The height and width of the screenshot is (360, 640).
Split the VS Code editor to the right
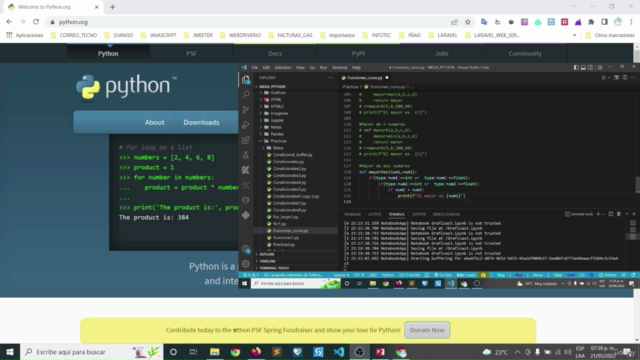coord(624,78)
